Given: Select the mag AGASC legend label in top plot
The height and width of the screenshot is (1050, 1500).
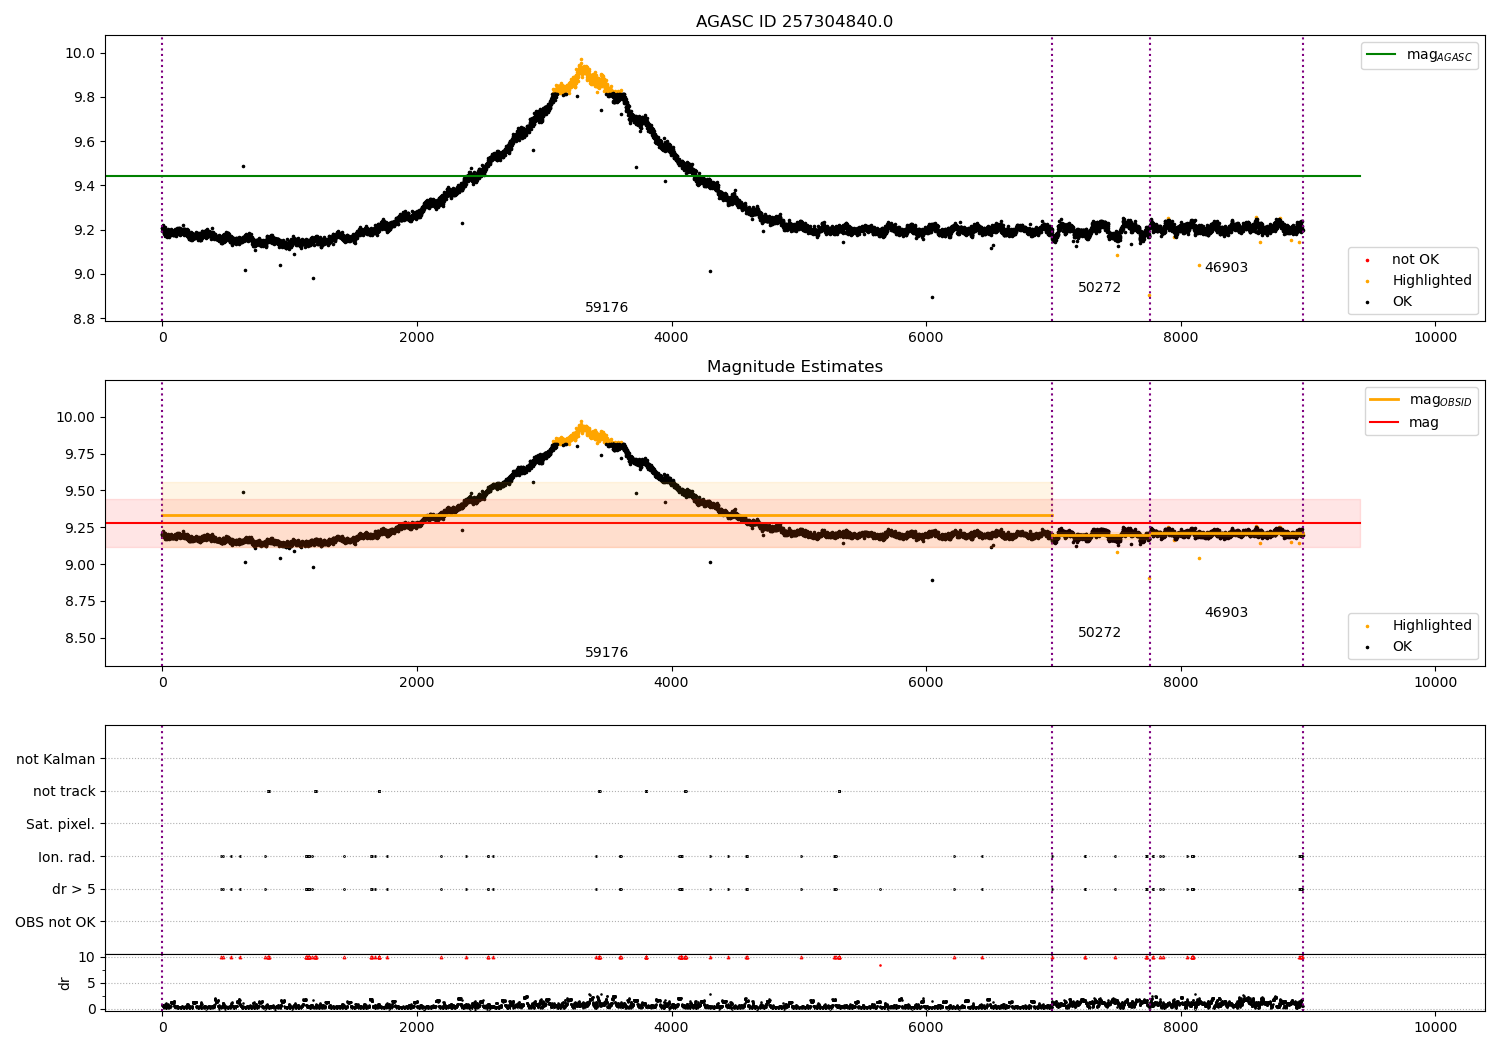Looking at the screenshot, I should coord(1439,55).
